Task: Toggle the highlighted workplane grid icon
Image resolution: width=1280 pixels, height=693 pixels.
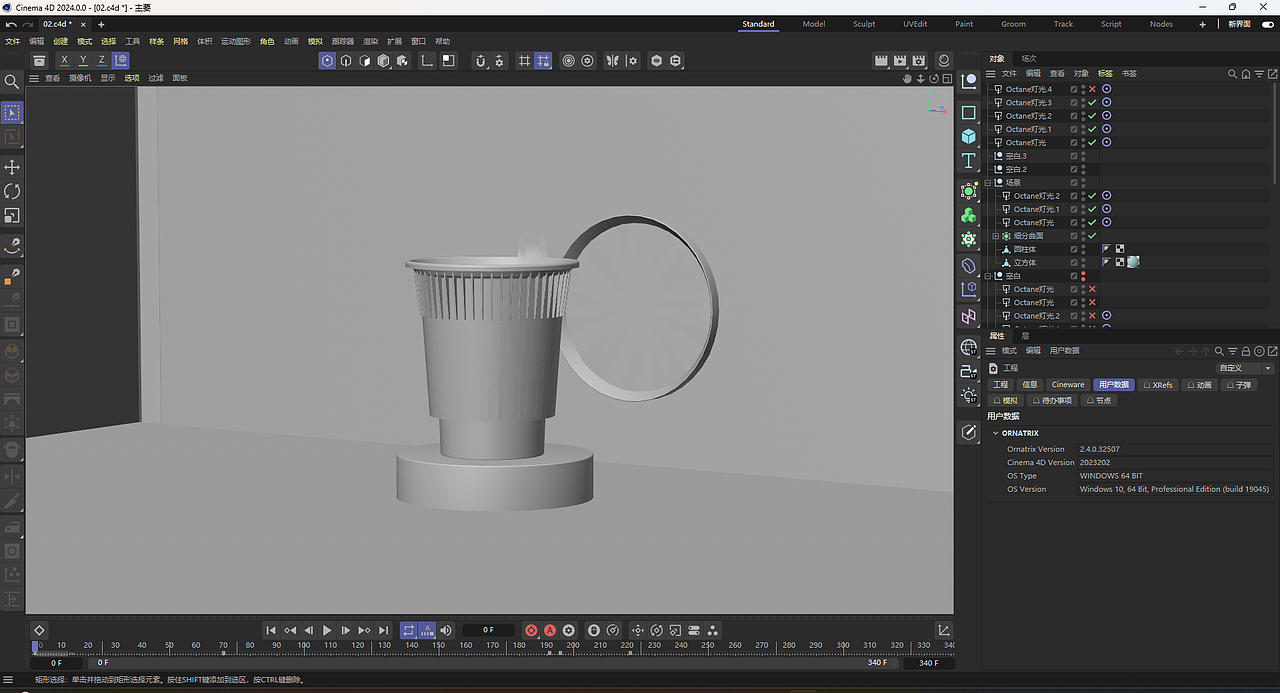Action: click(543, 61)
